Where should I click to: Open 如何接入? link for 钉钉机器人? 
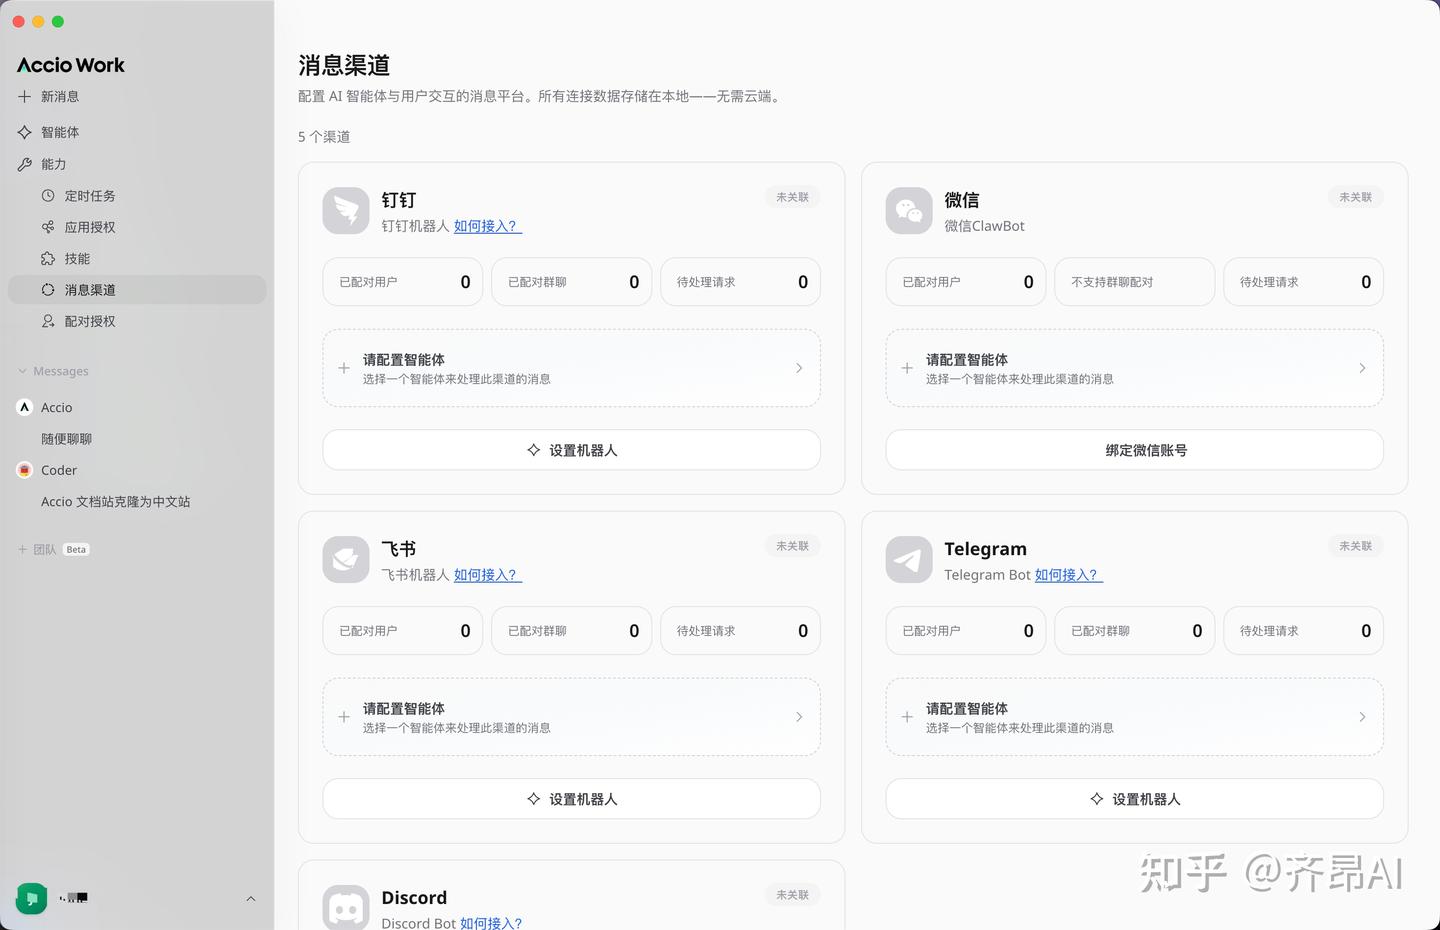[488, 226]
